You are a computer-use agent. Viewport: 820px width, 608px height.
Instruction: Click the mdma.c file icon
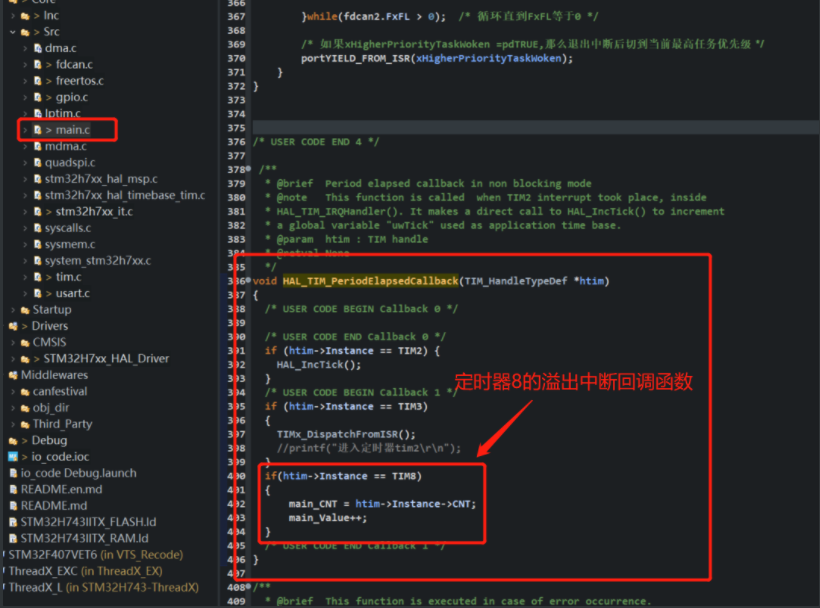[38, 146]
